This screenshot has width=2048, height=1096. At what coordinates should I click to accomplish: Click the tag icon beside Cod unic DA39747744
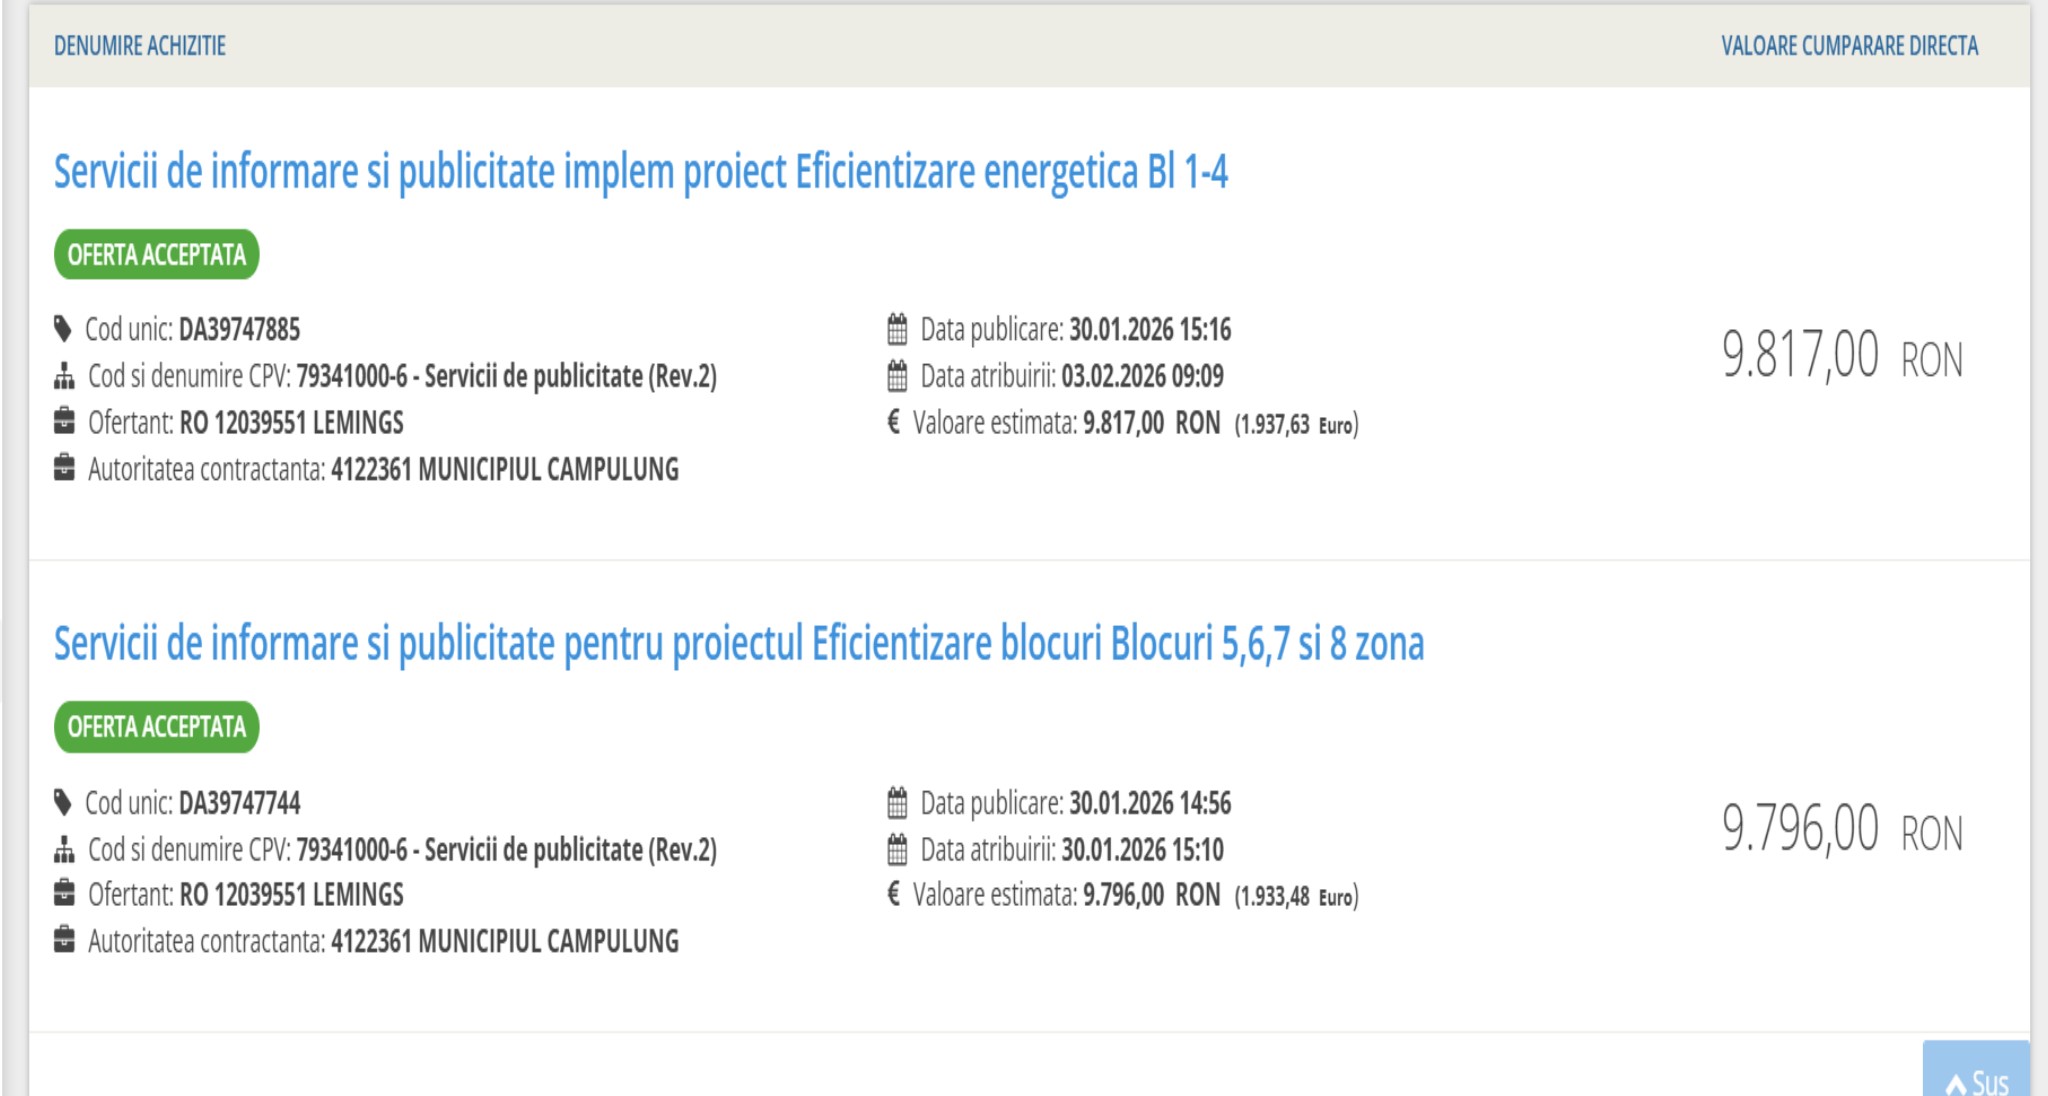coord(63,802)
